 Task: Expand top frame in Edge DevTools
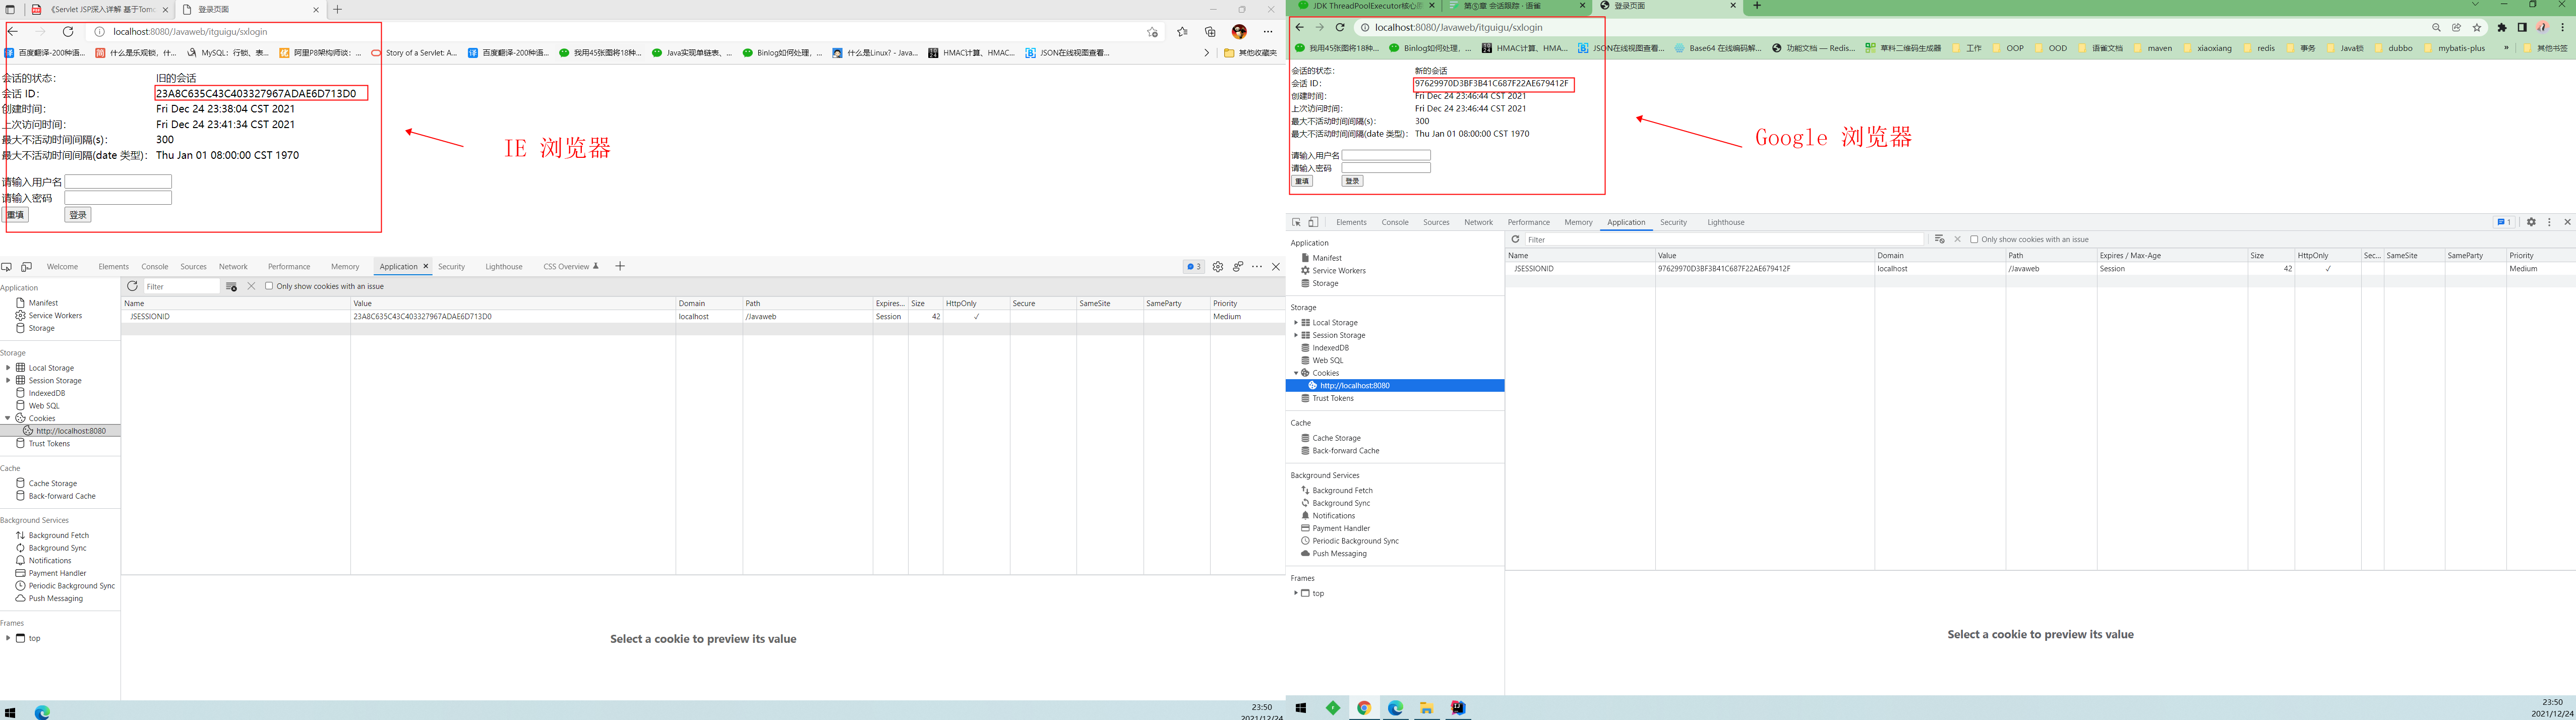8,638
